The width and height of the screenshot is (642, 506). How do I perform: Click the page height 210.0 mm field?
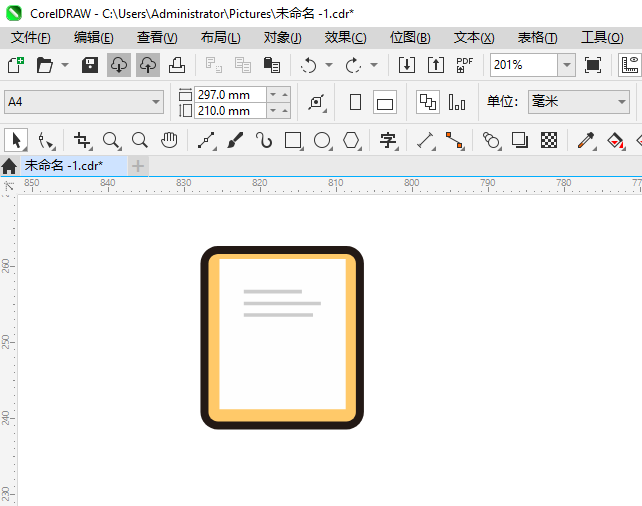(230, 111)
